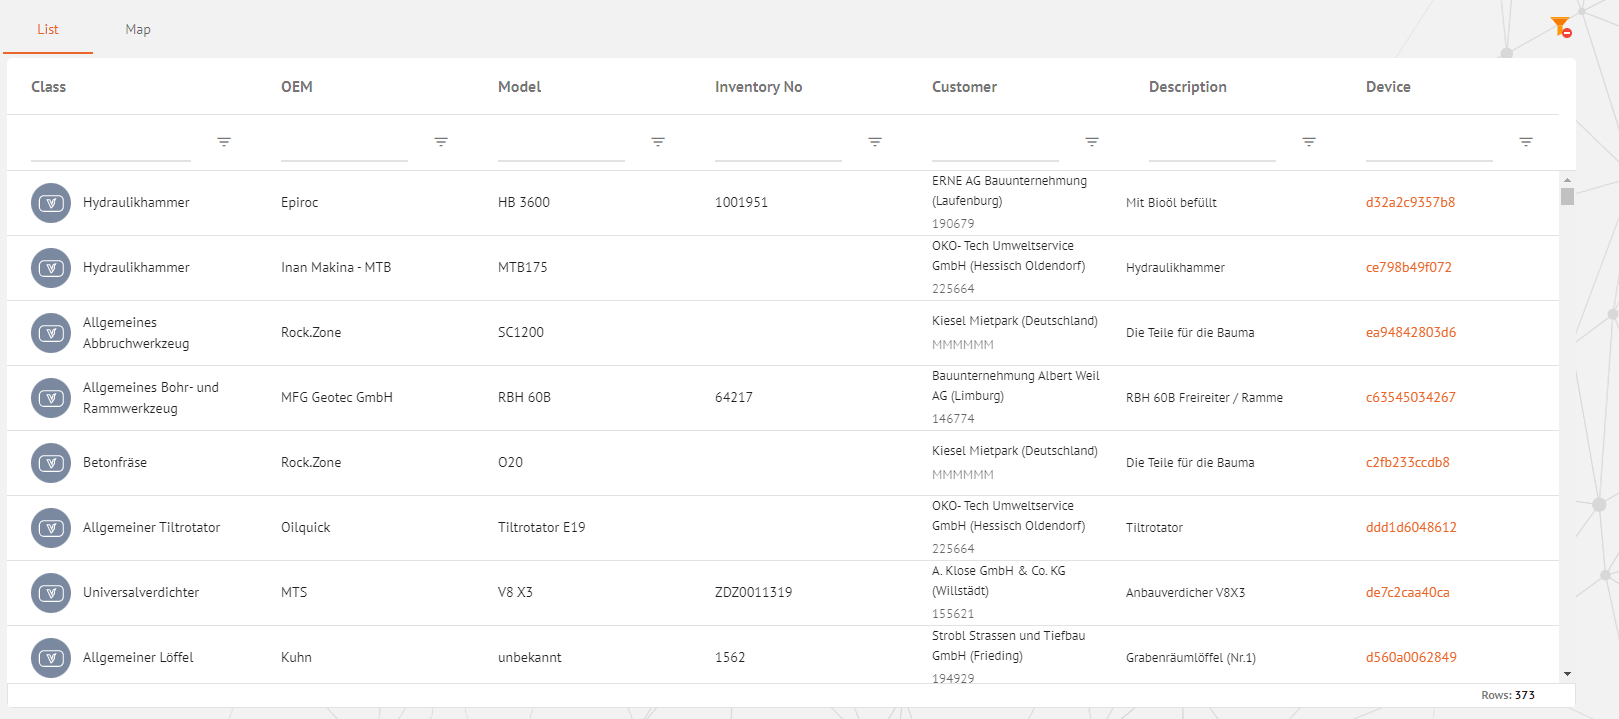Click the class icon of the Kuhn row
This screenshot has width=1619, height=719.
[51, 658]
